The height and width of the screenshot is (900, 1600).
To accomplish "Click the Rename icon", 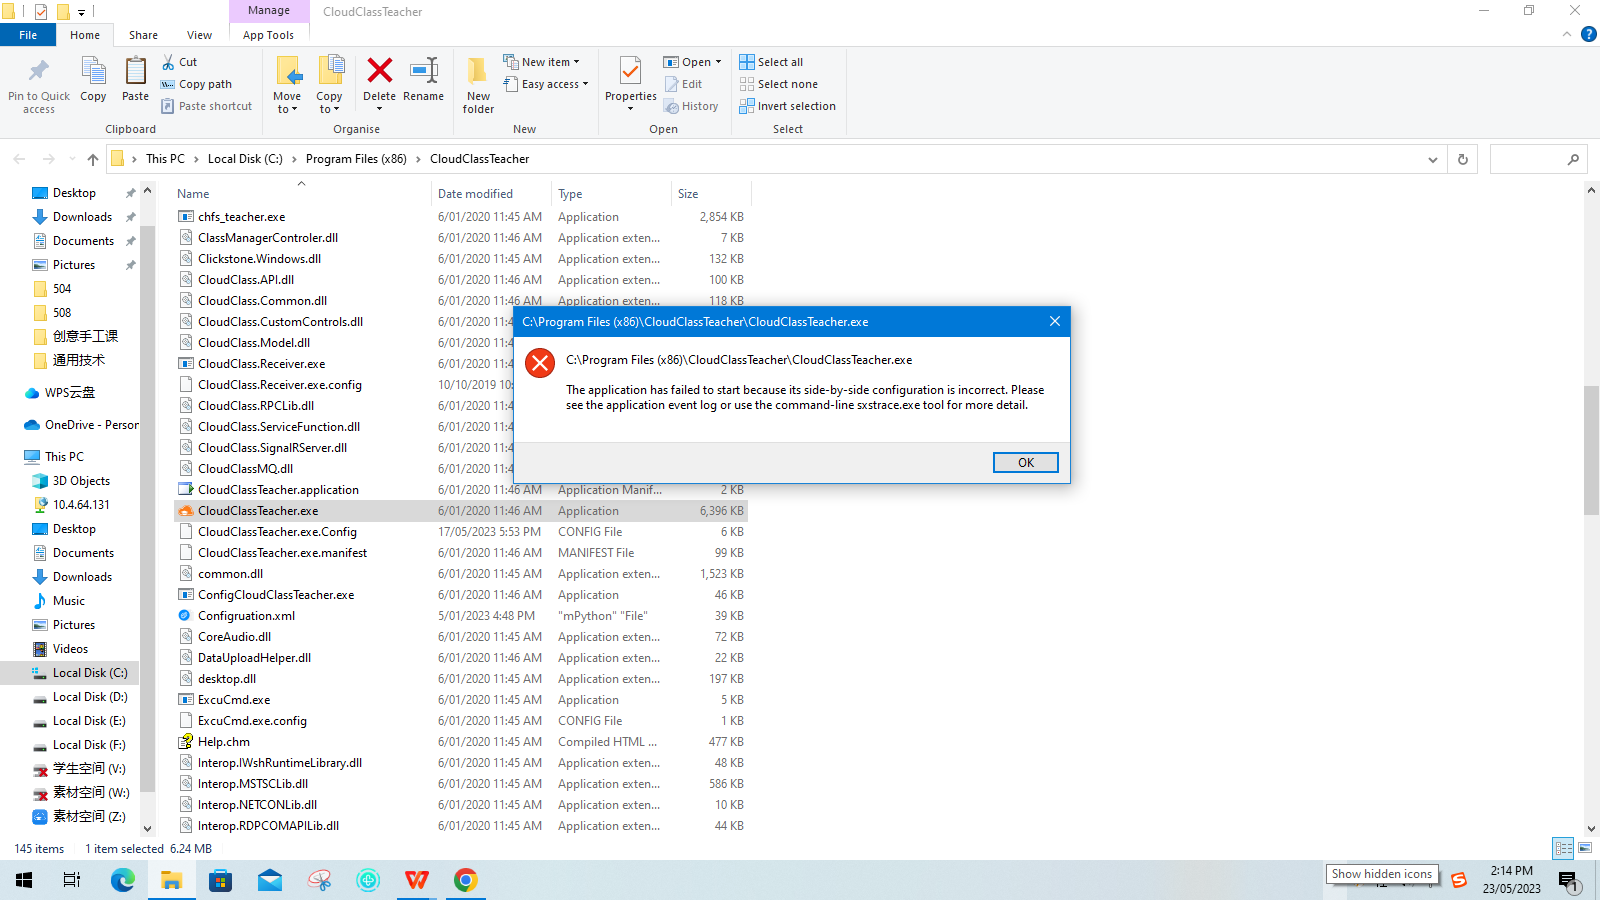I will 424,70.
